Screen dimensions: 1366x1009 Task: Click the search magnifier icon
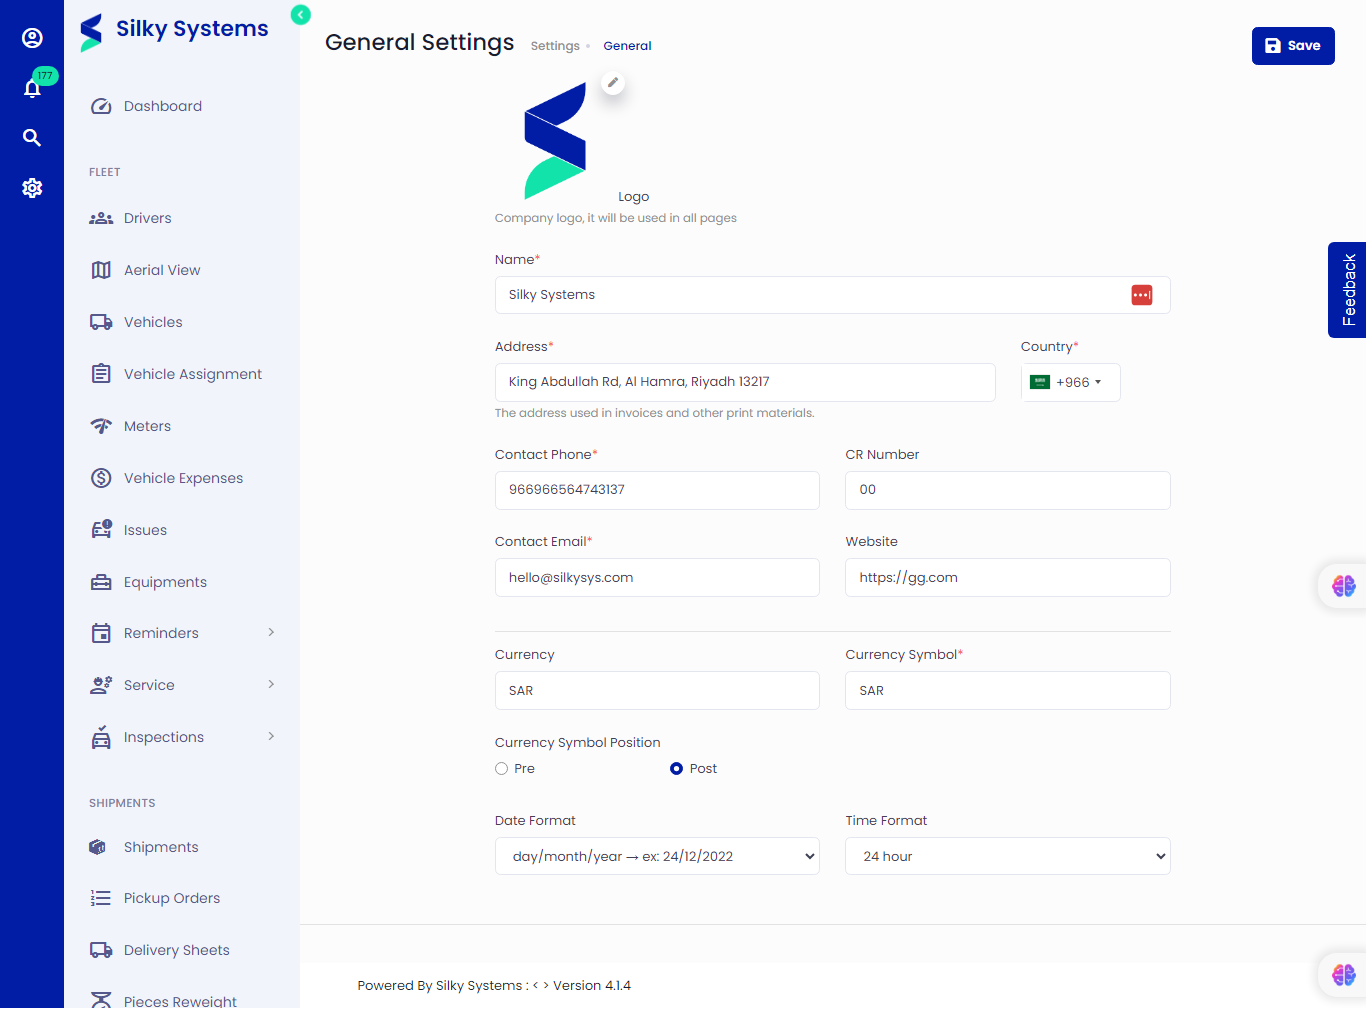click(32, 138)
